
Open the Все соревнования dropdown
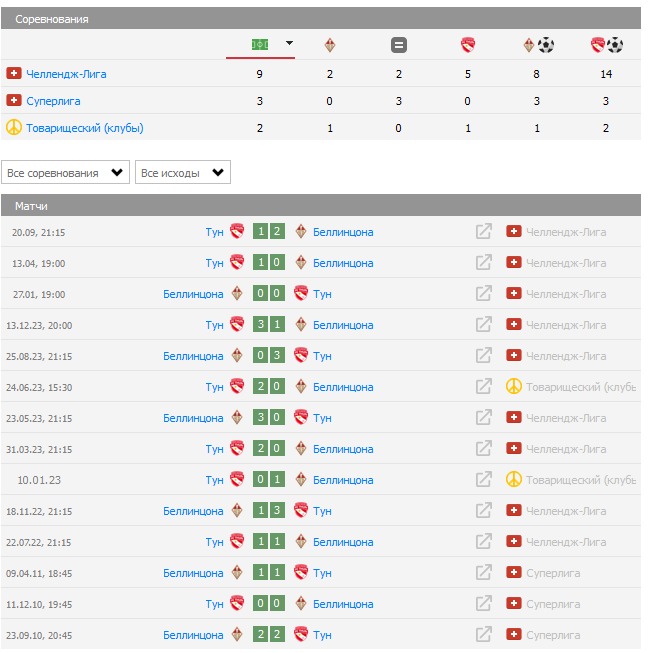click(x=66, y=173)
